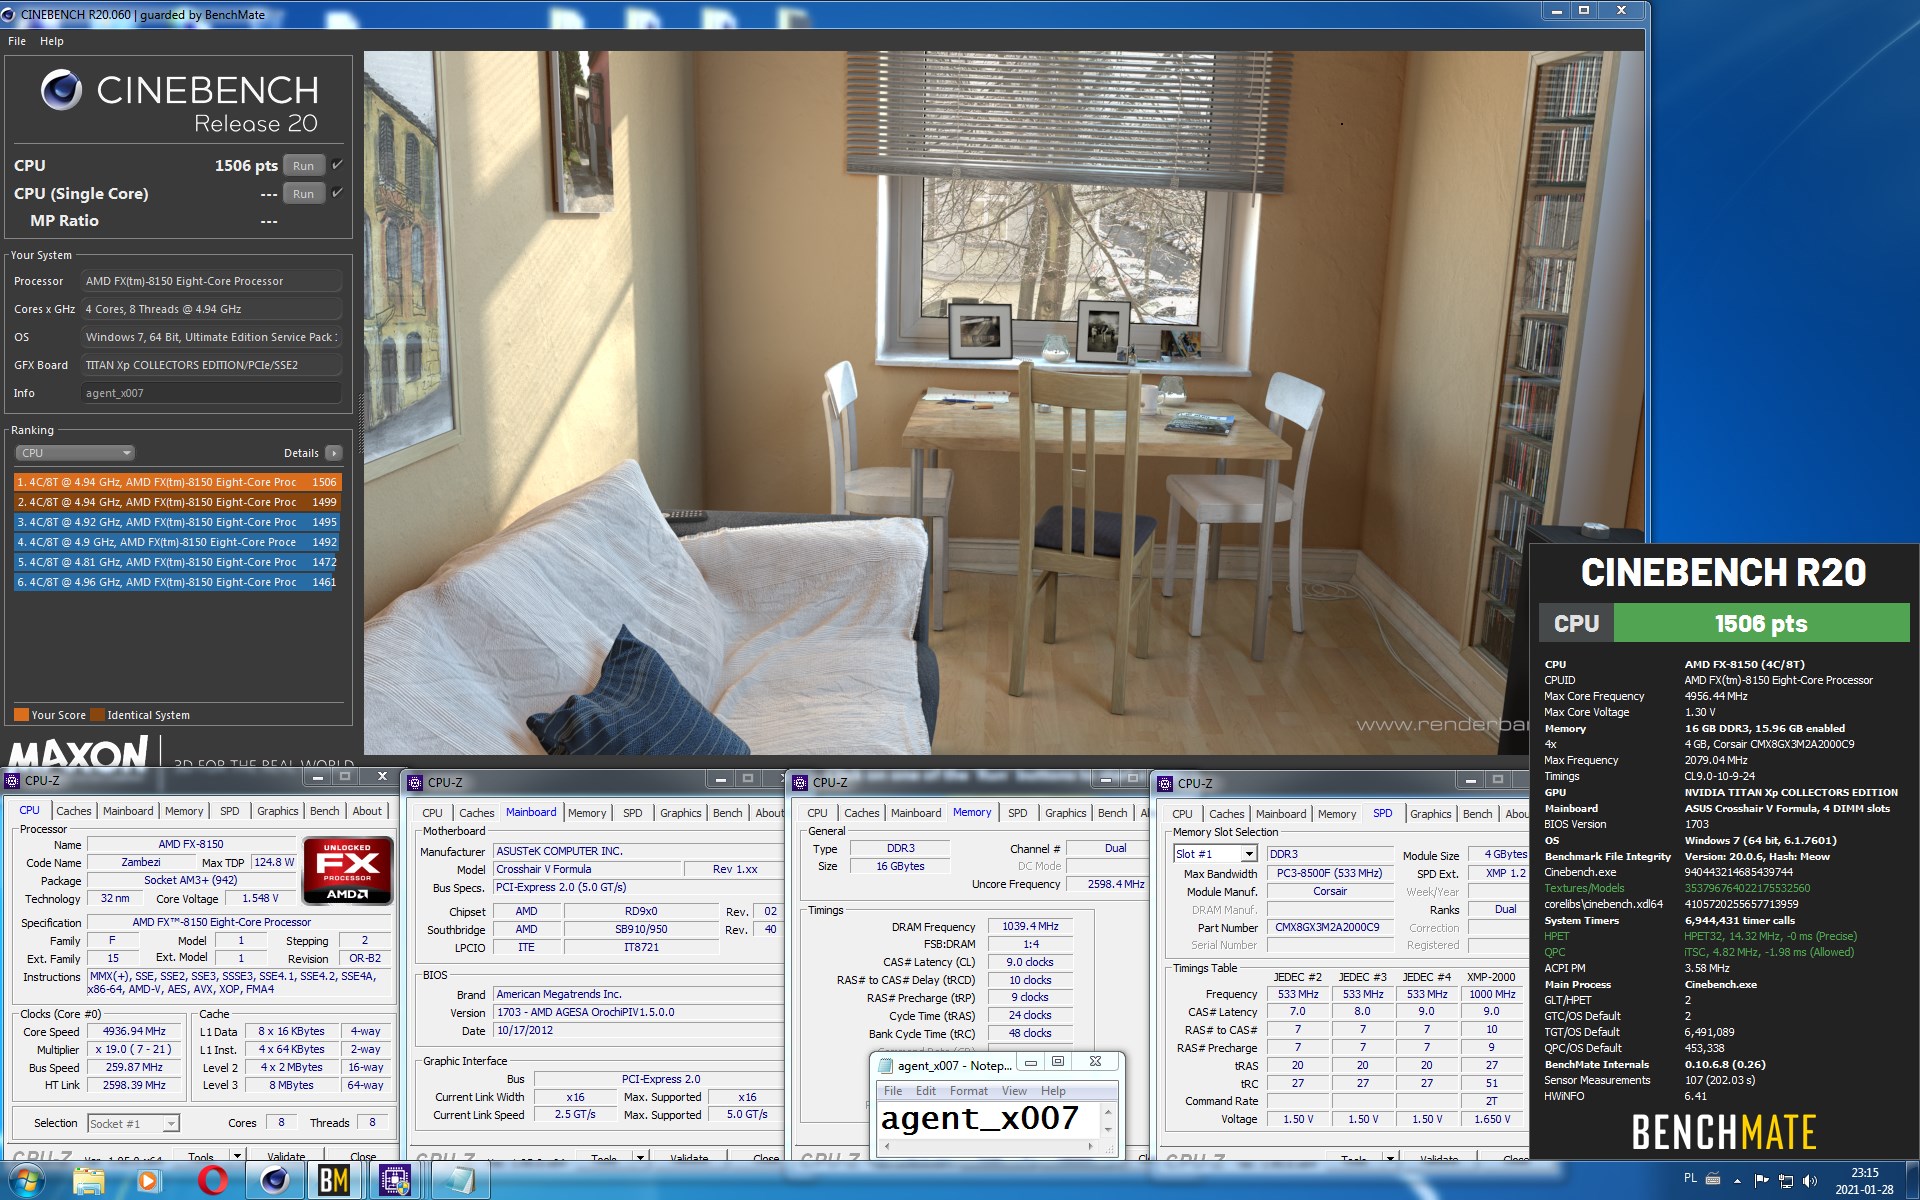Launch Windows Media Player from taskbar
The image size is (1920, 1200).
pos(149,1181)
